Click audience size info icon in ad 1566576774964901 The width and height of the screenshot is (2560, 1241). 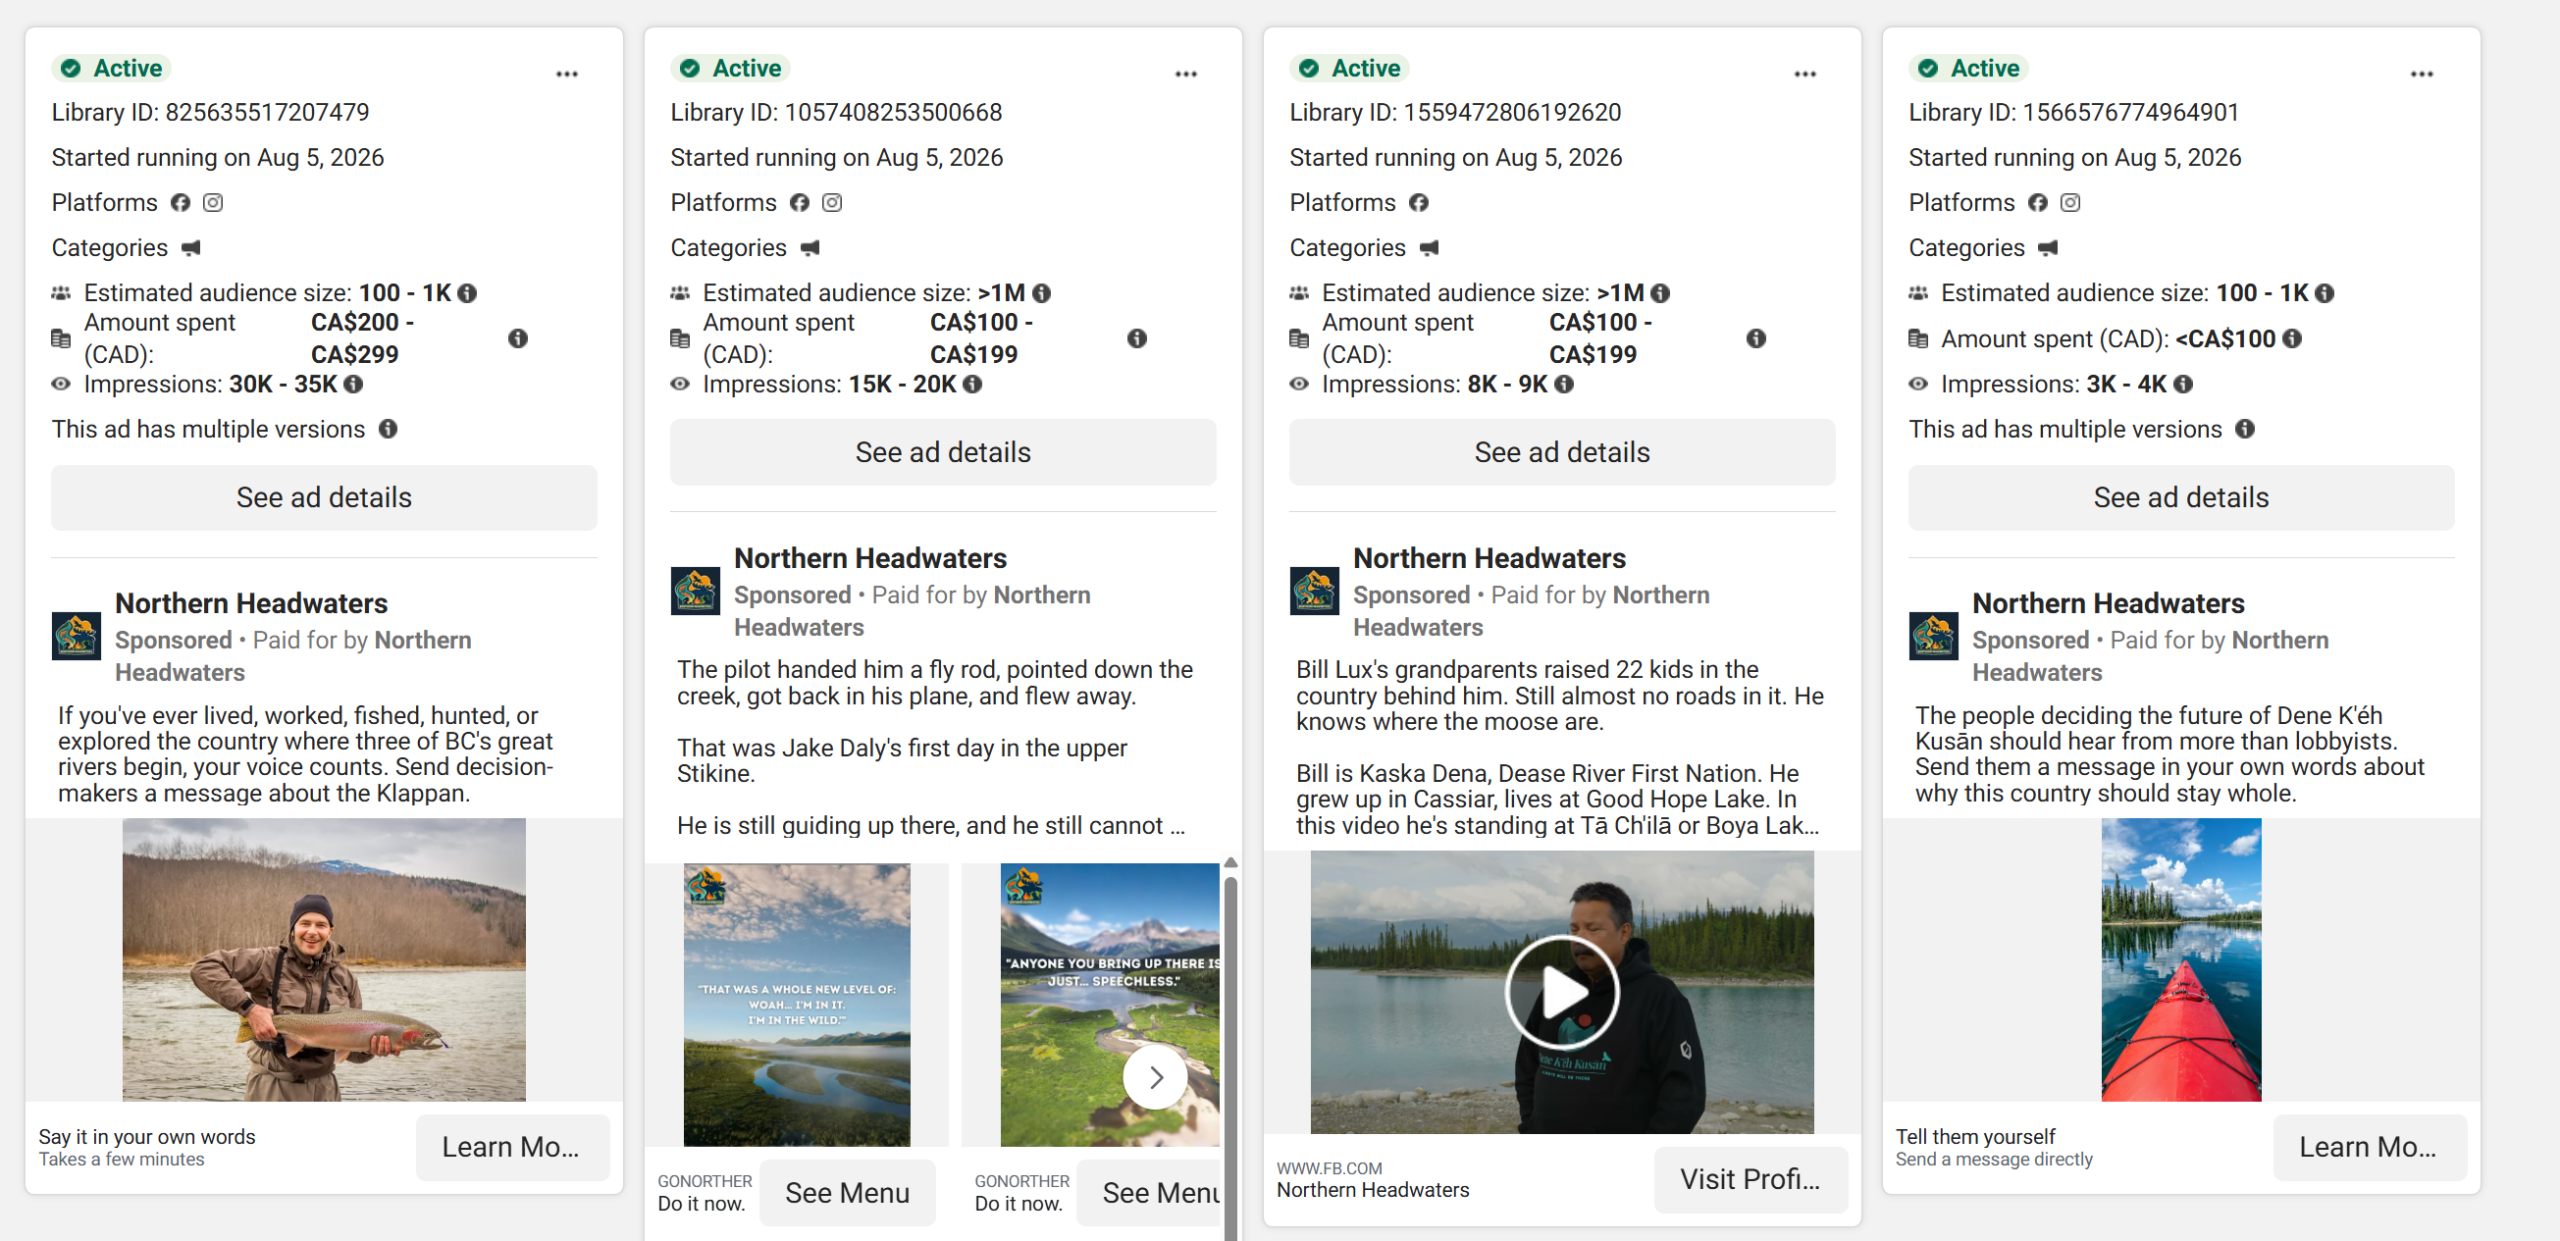pos(2325,293)
